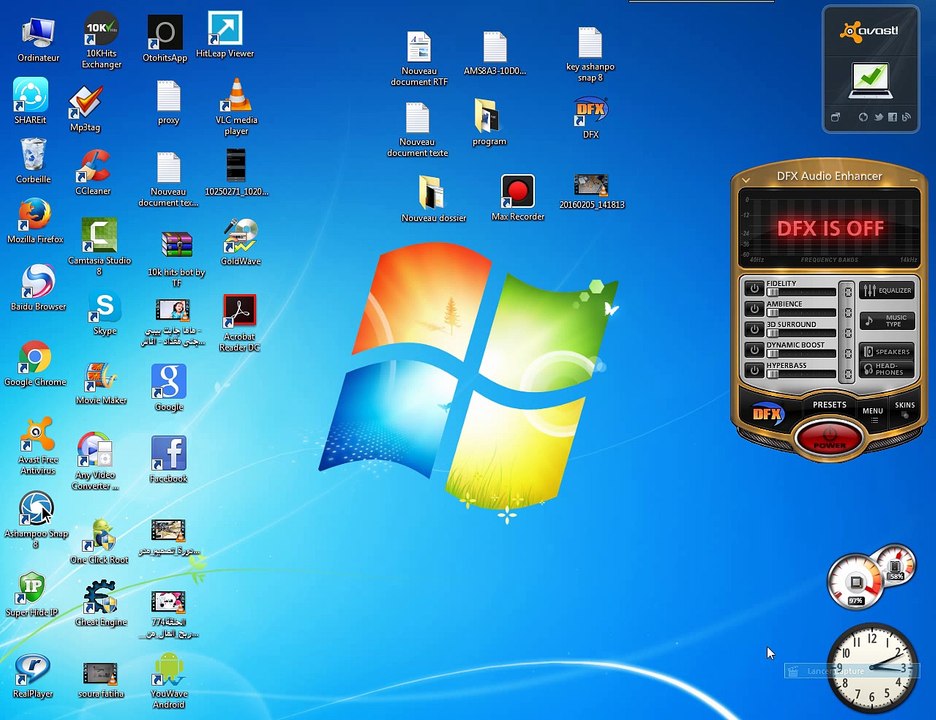Select the proxy text file
936x720 pixels.
click(x=168, y=103)
